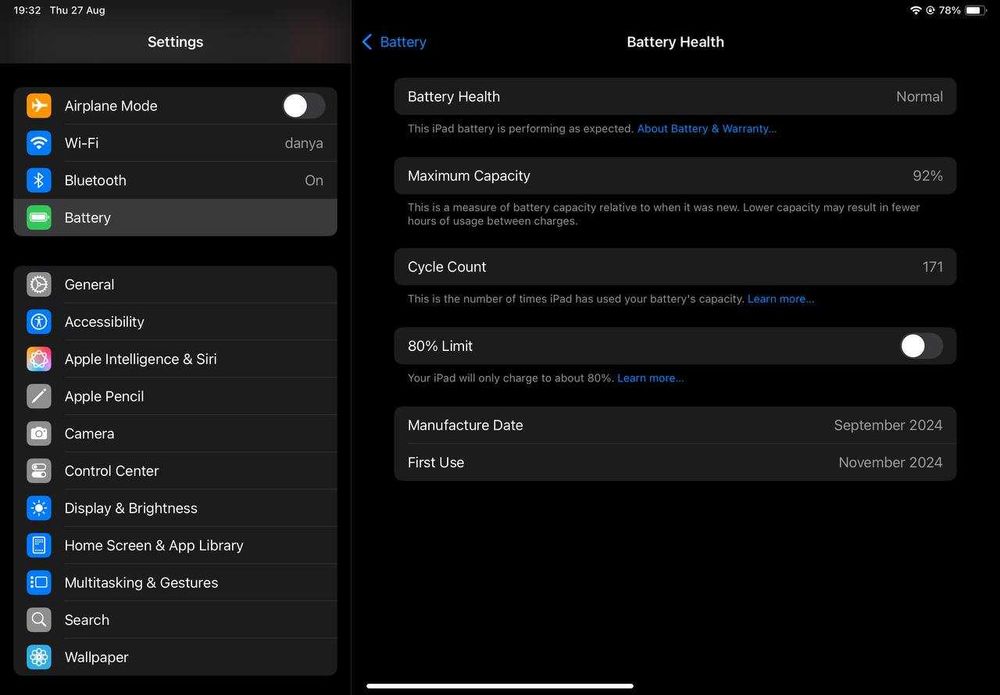Tap the Display & Brightness sun icon
The height and width of the screenshot is (695, 1000).
pyautogui.click(x=39, y=508)
